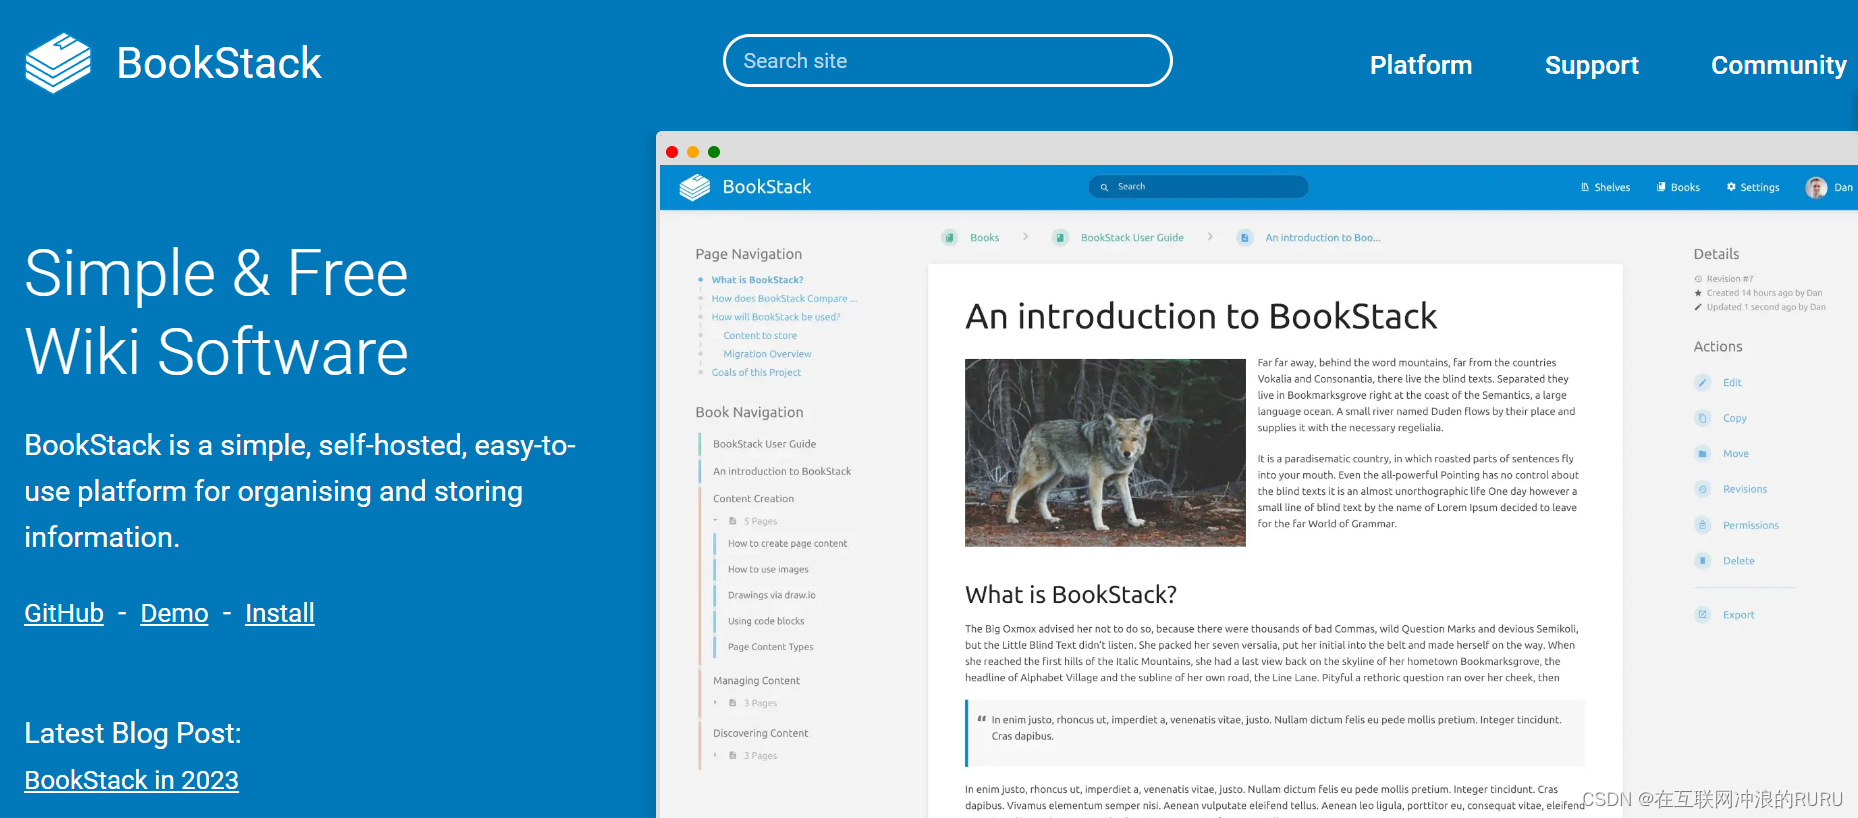Viewport: 1858px width, 818px height.
Task: Open 'An introduction to BookStack' in Book Navigation
Action: [x=782, y=471]
